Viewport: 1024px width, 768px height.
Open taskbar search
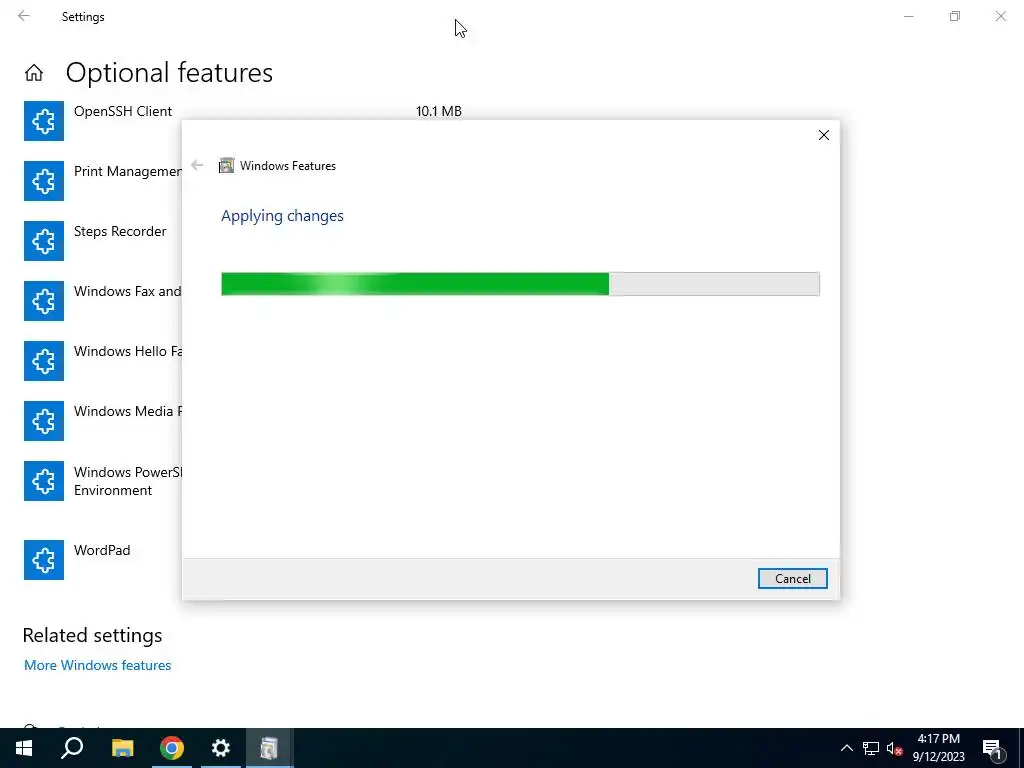coord(72,748)
